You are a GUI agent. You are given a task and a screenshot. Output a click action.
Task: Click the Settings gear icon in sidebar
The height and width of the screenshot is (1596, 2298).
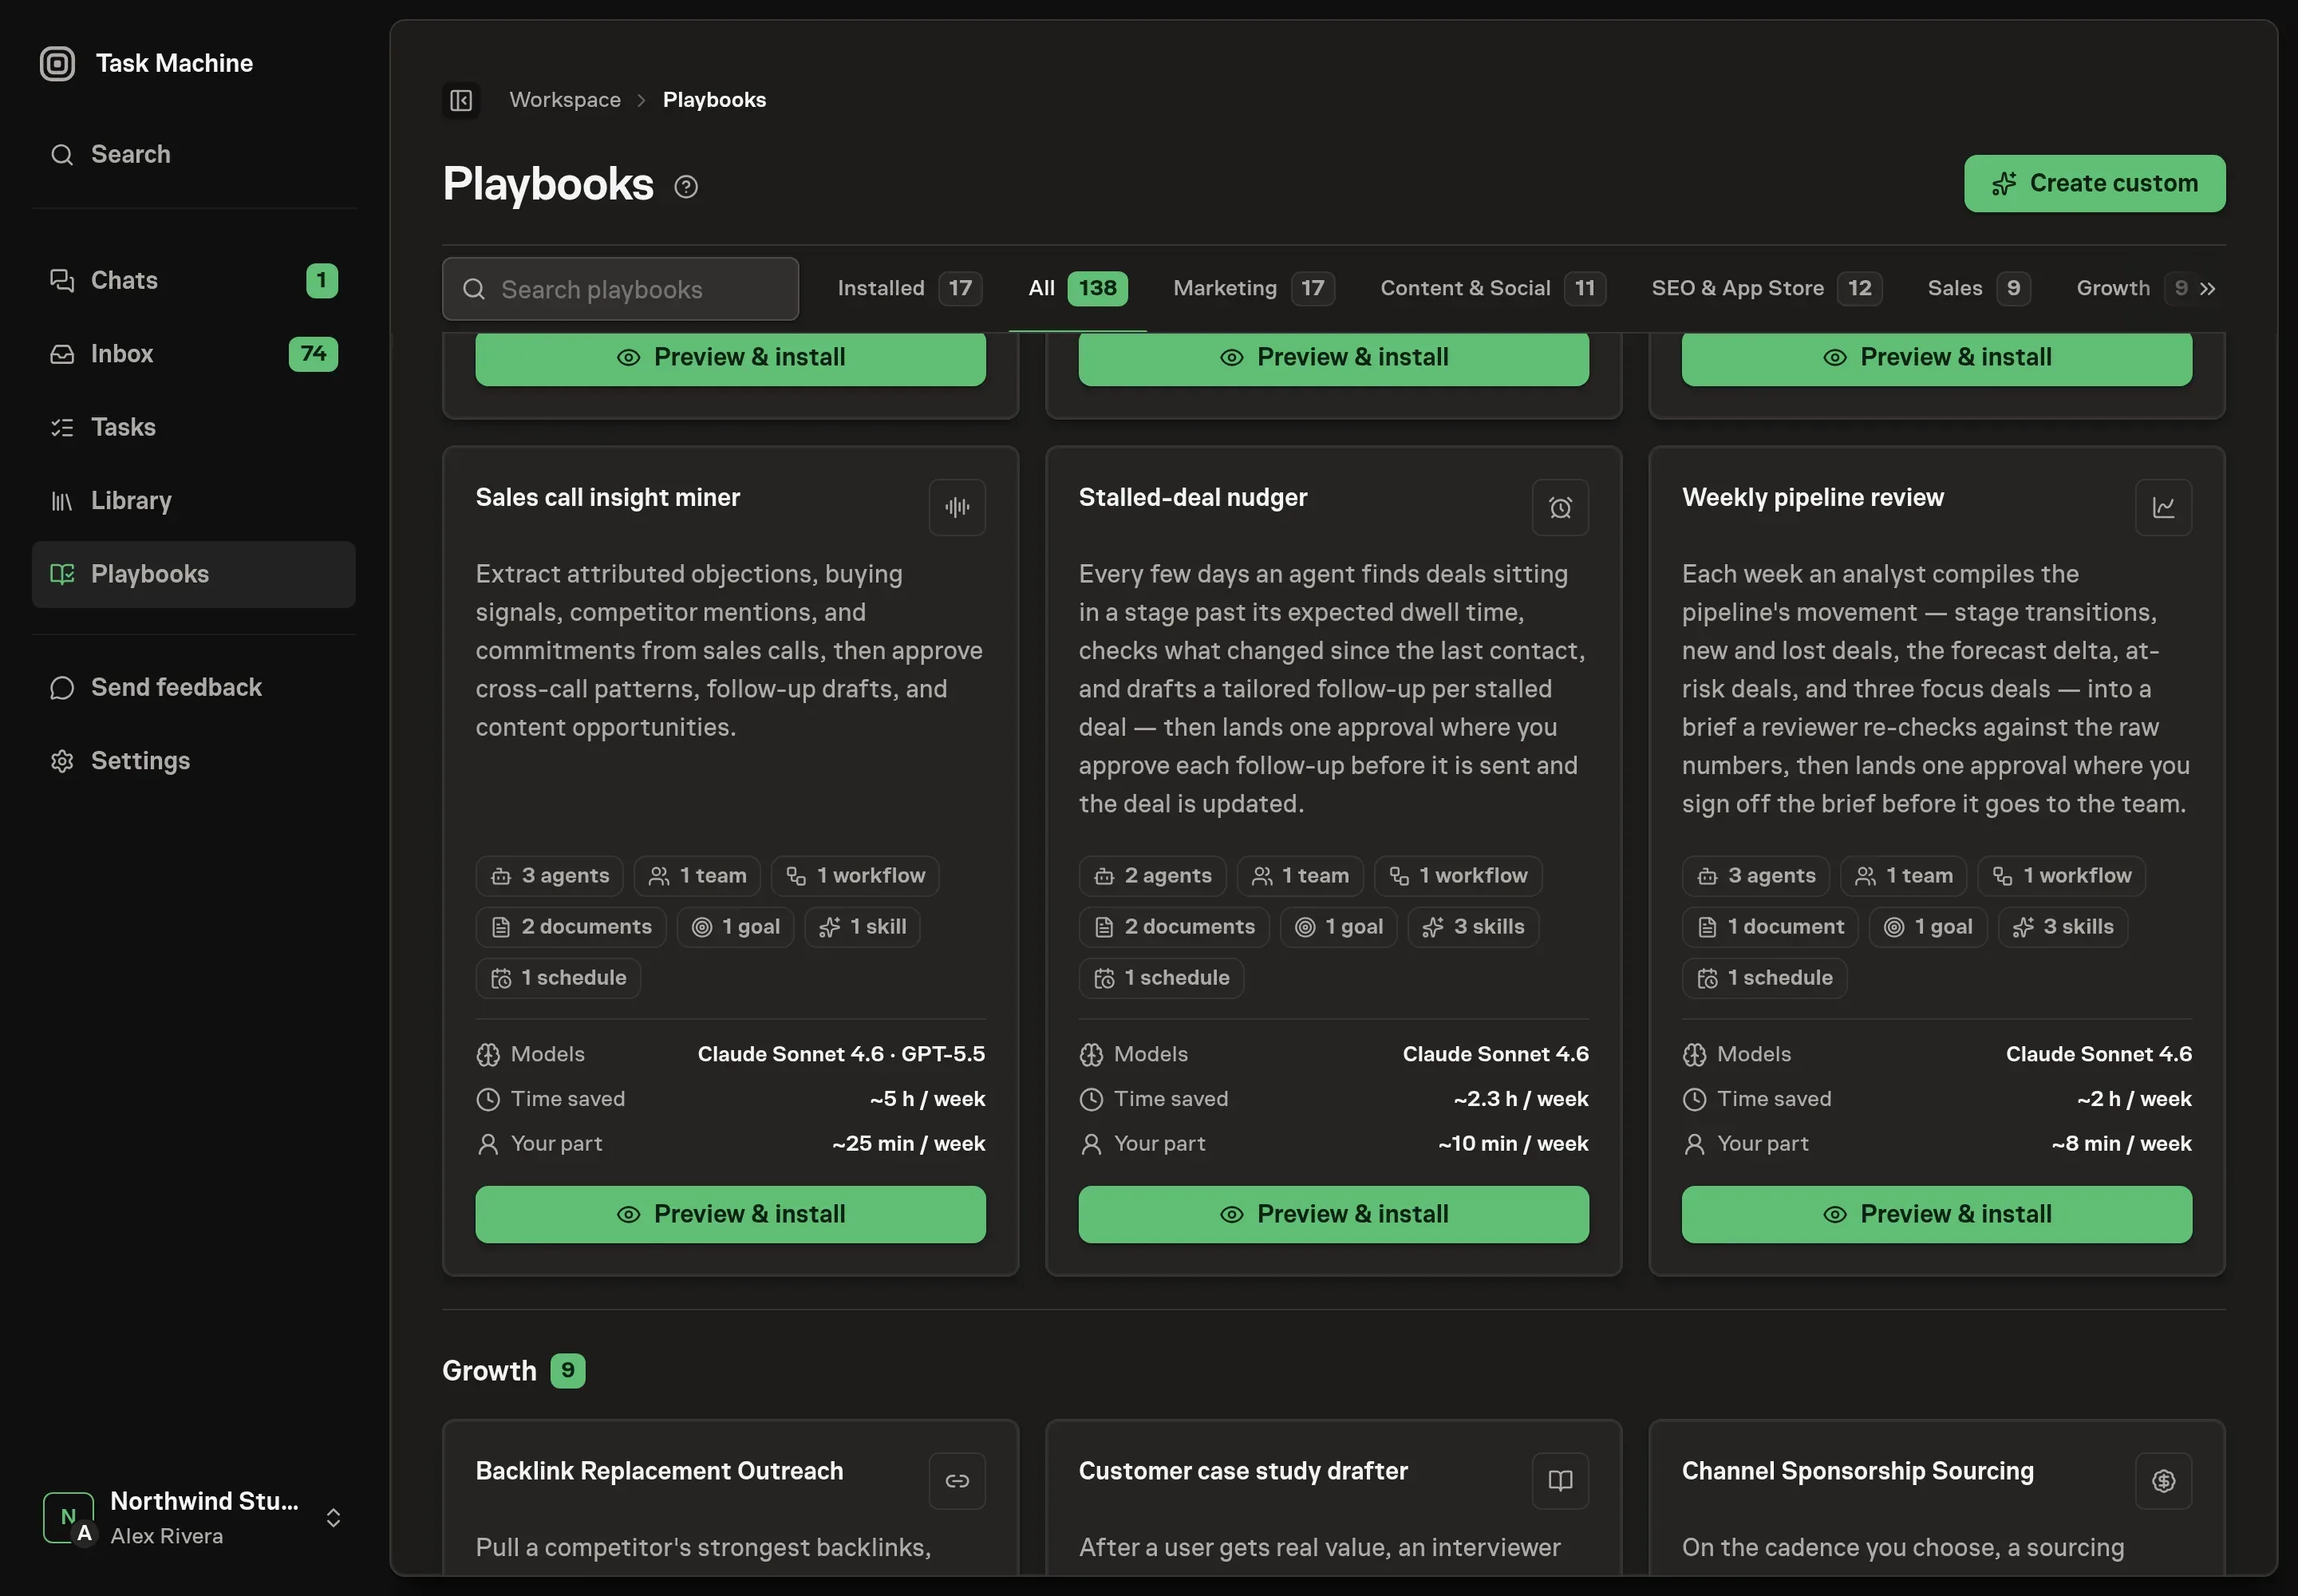[62, 761]
